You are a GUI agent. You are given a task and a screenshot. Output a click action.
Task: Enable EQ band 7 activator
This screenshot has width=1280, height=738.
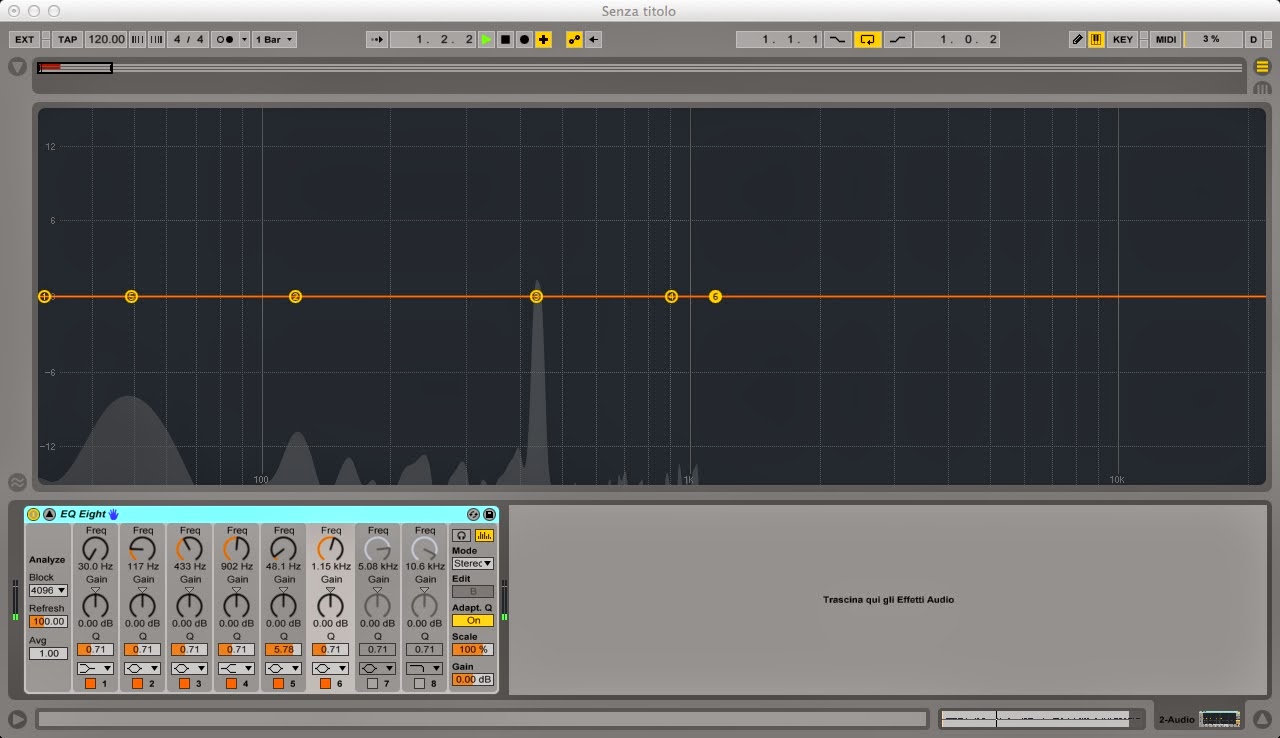pyautogui.click(x=372, y=684)
